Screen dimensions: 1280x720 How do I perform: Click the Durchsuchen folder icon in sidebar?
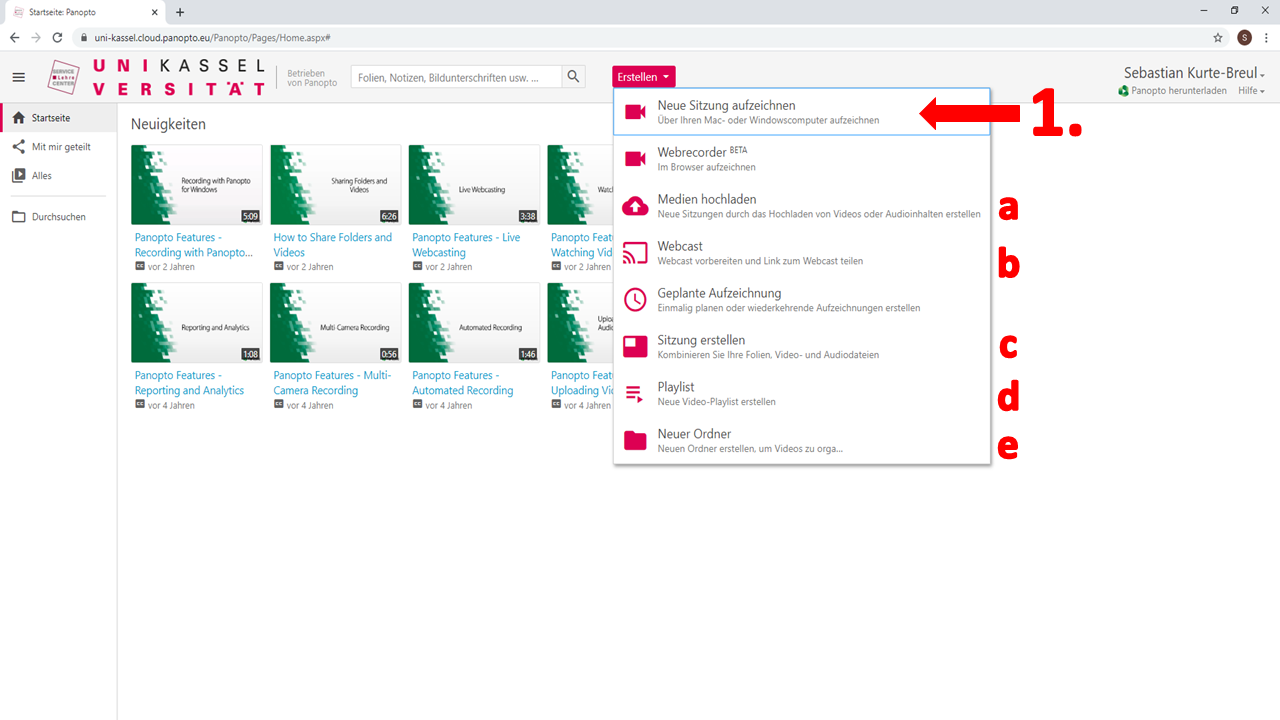(x=18, y=216)
